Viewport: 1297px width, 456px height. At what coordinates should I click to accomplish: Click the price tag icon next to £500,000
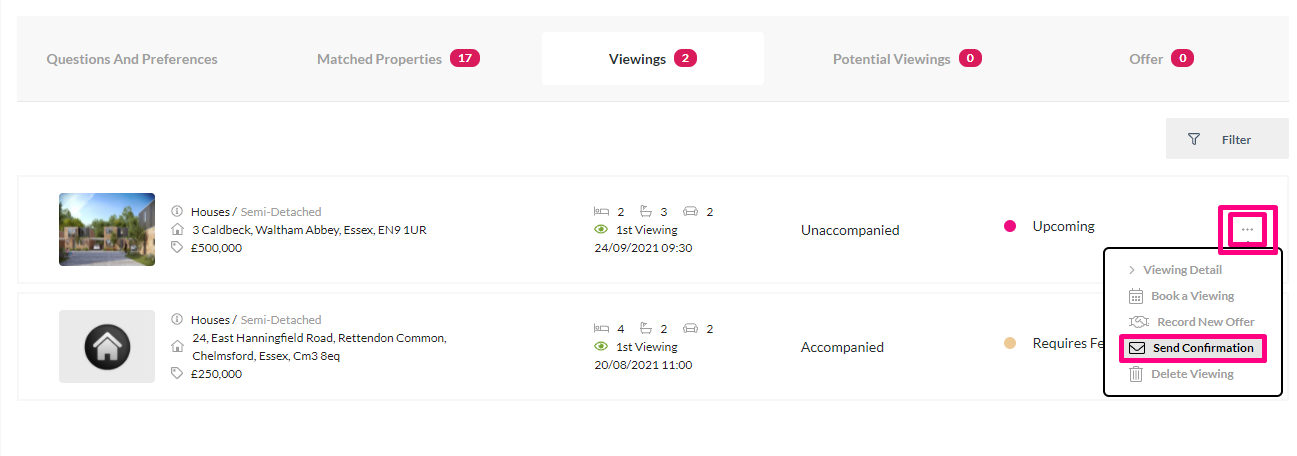coord(177,248)
